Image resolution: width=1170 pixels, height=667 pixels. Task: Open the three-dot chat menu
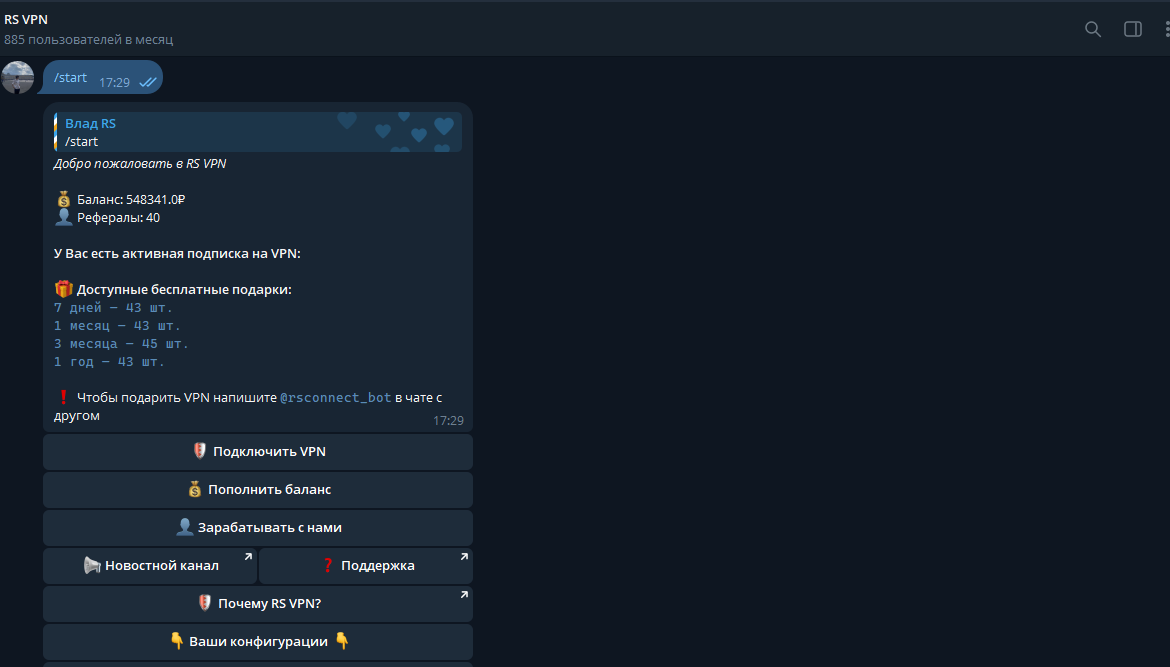tap(1166, 29)
